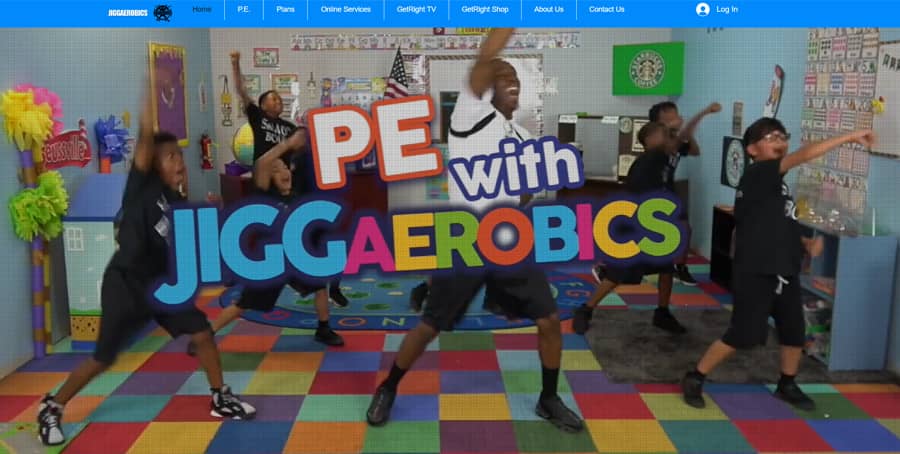The image size is (900, 454).
Task: Click the Jiggaerobics badge icon beside logo
Action: click(x=162, y=13)
